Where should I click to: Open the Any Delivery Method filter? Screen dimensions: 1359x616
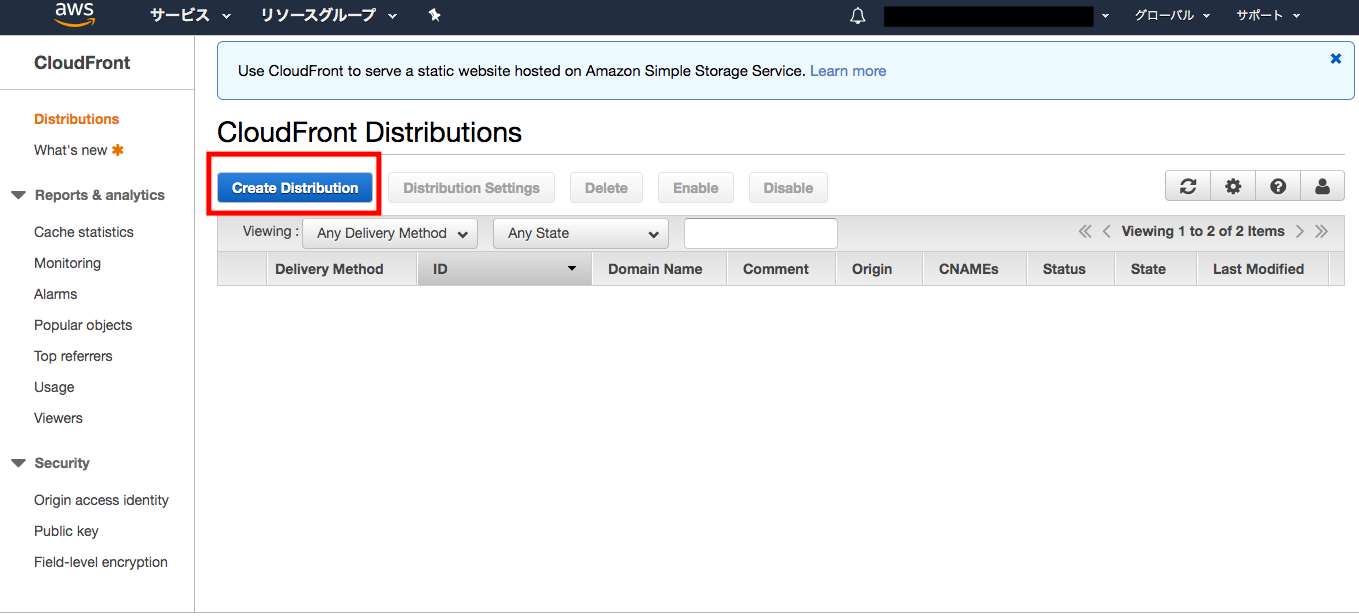pyautogui.click(x=390, y=233)
